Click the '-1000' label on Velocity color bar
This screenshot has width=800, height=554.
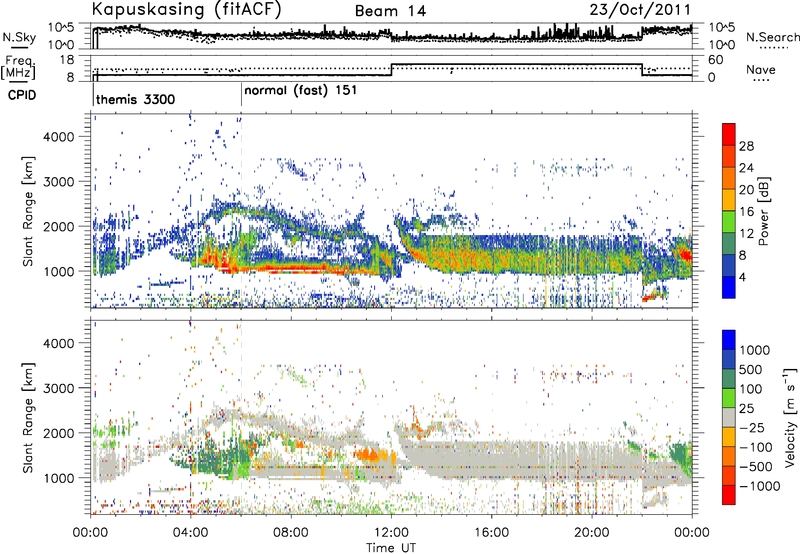(759, 486)
